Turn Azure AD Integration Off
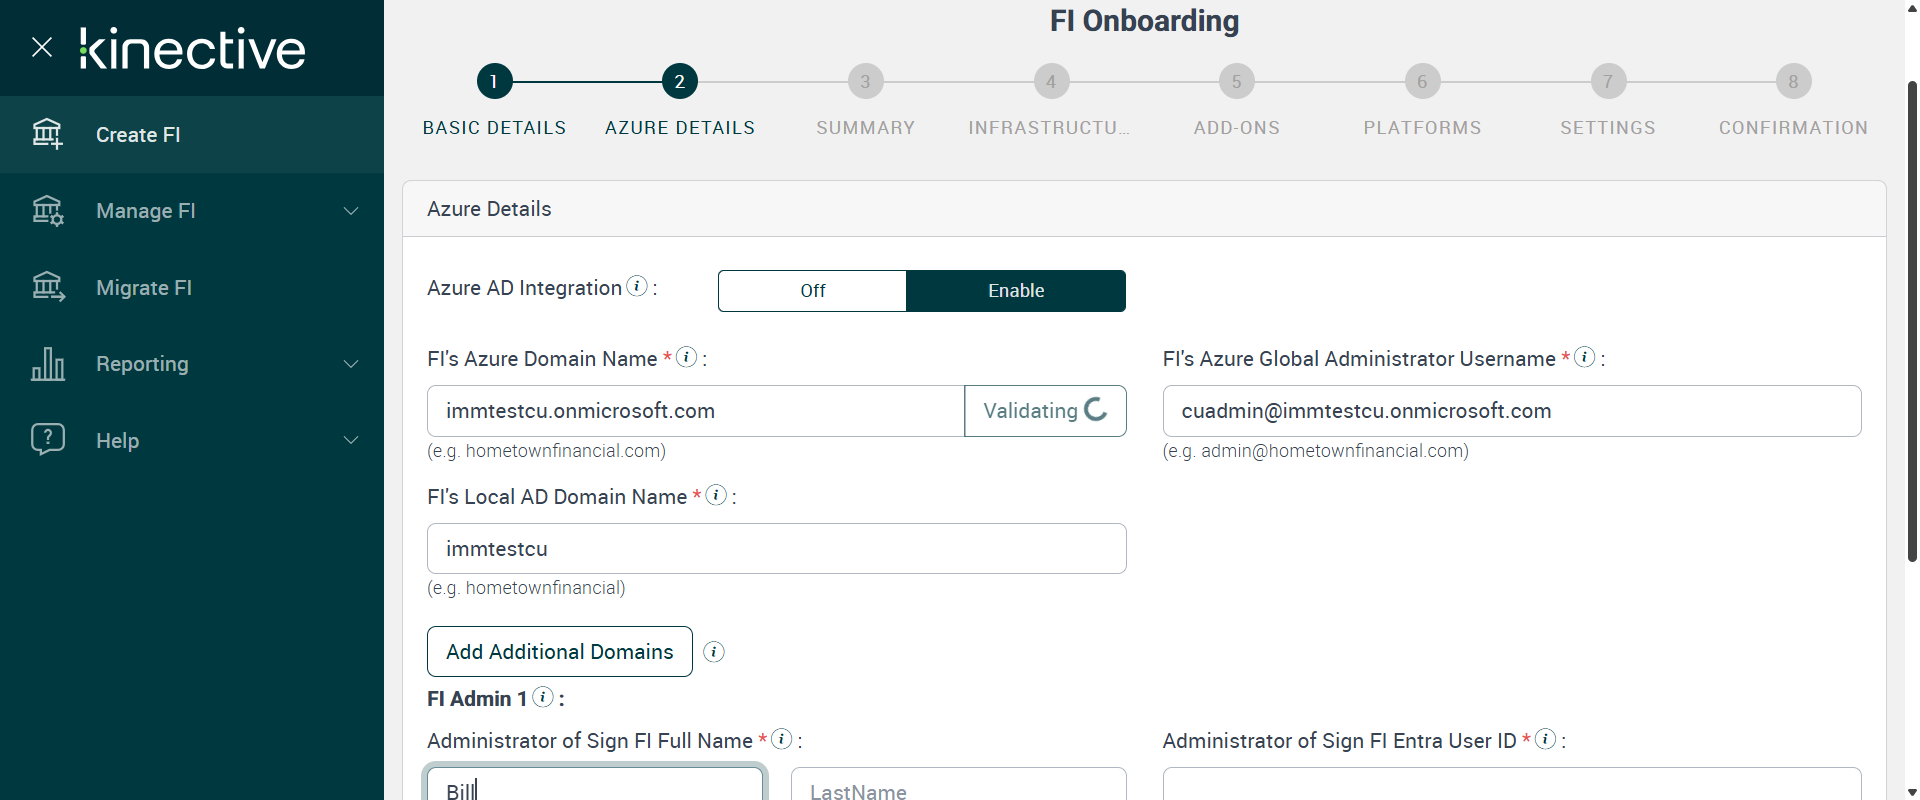The image size is (1920, 800). (812, 291)
